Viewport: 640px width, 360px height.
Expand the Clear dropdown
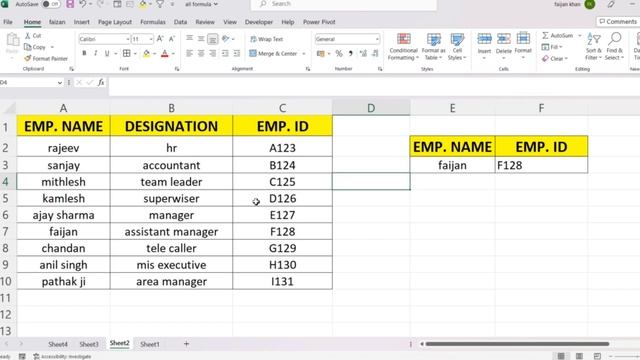click(566, 59)
